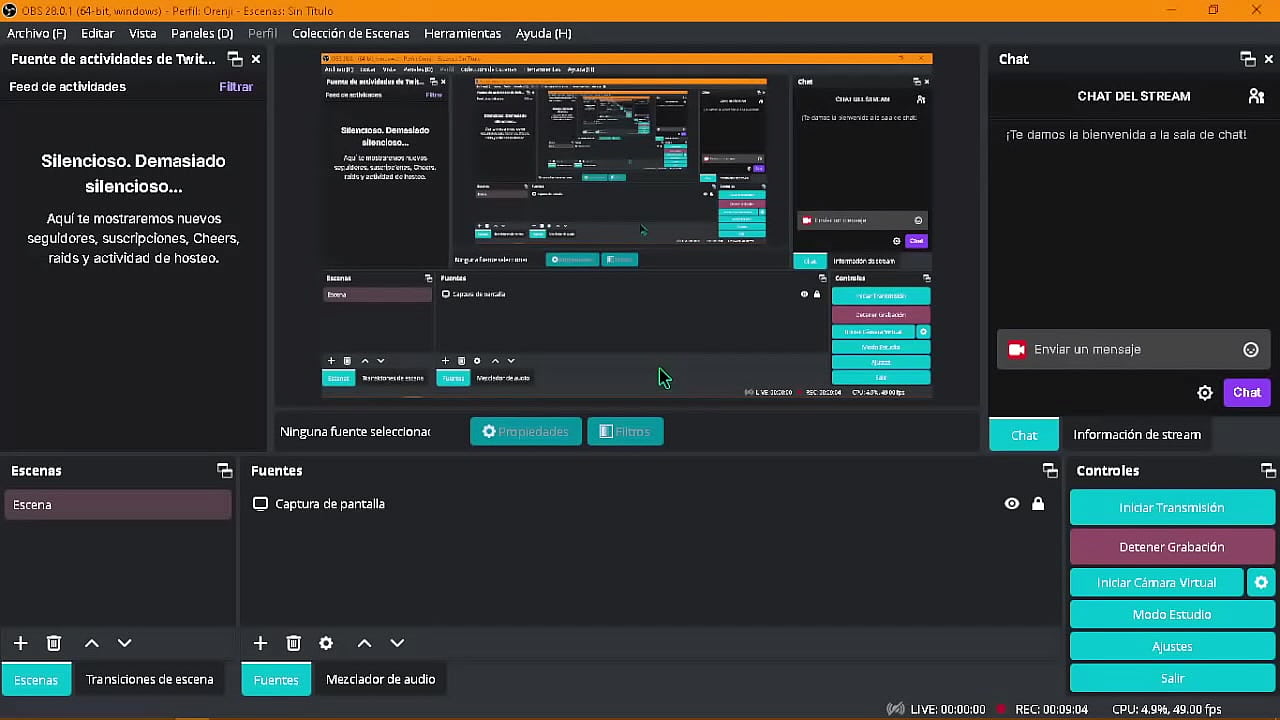
Task: Open chat settings gear icon
Action: tap(1205, 393)
